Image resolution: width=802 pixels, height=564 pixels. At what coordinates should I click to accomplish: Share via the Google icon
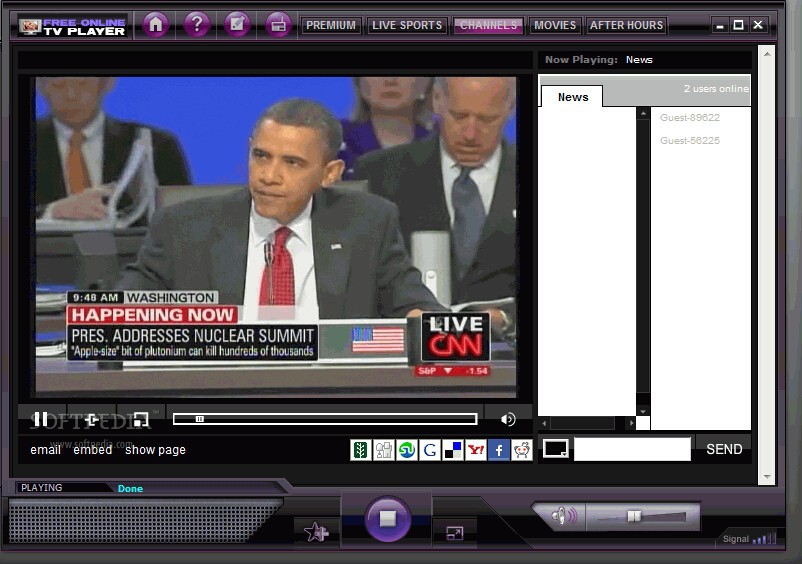(x=429, y=450)
